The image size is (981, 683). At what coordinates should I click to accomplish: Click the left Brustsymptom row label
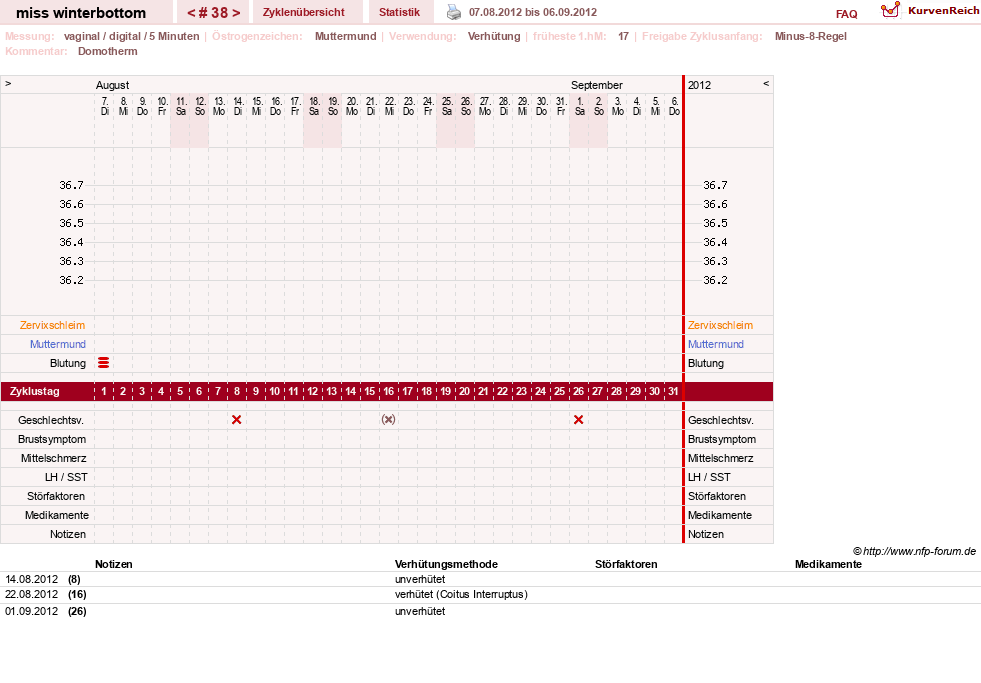click(x=52, y=439)
